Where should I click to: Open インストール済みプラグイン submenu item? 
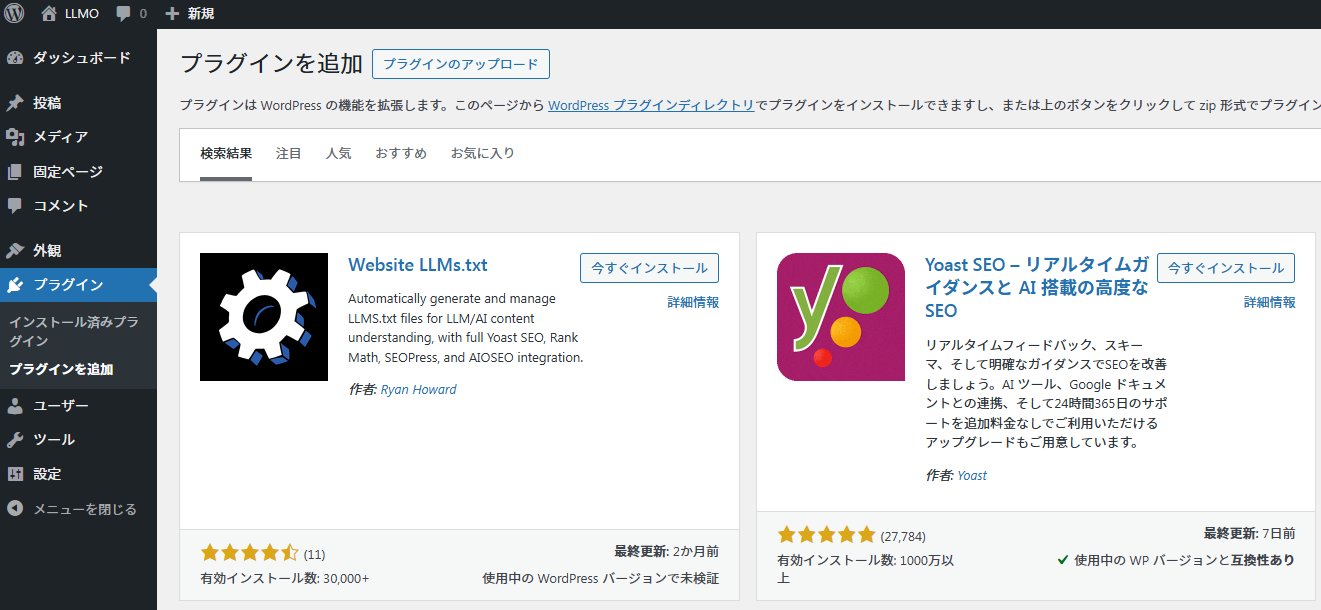click(73, 331)
